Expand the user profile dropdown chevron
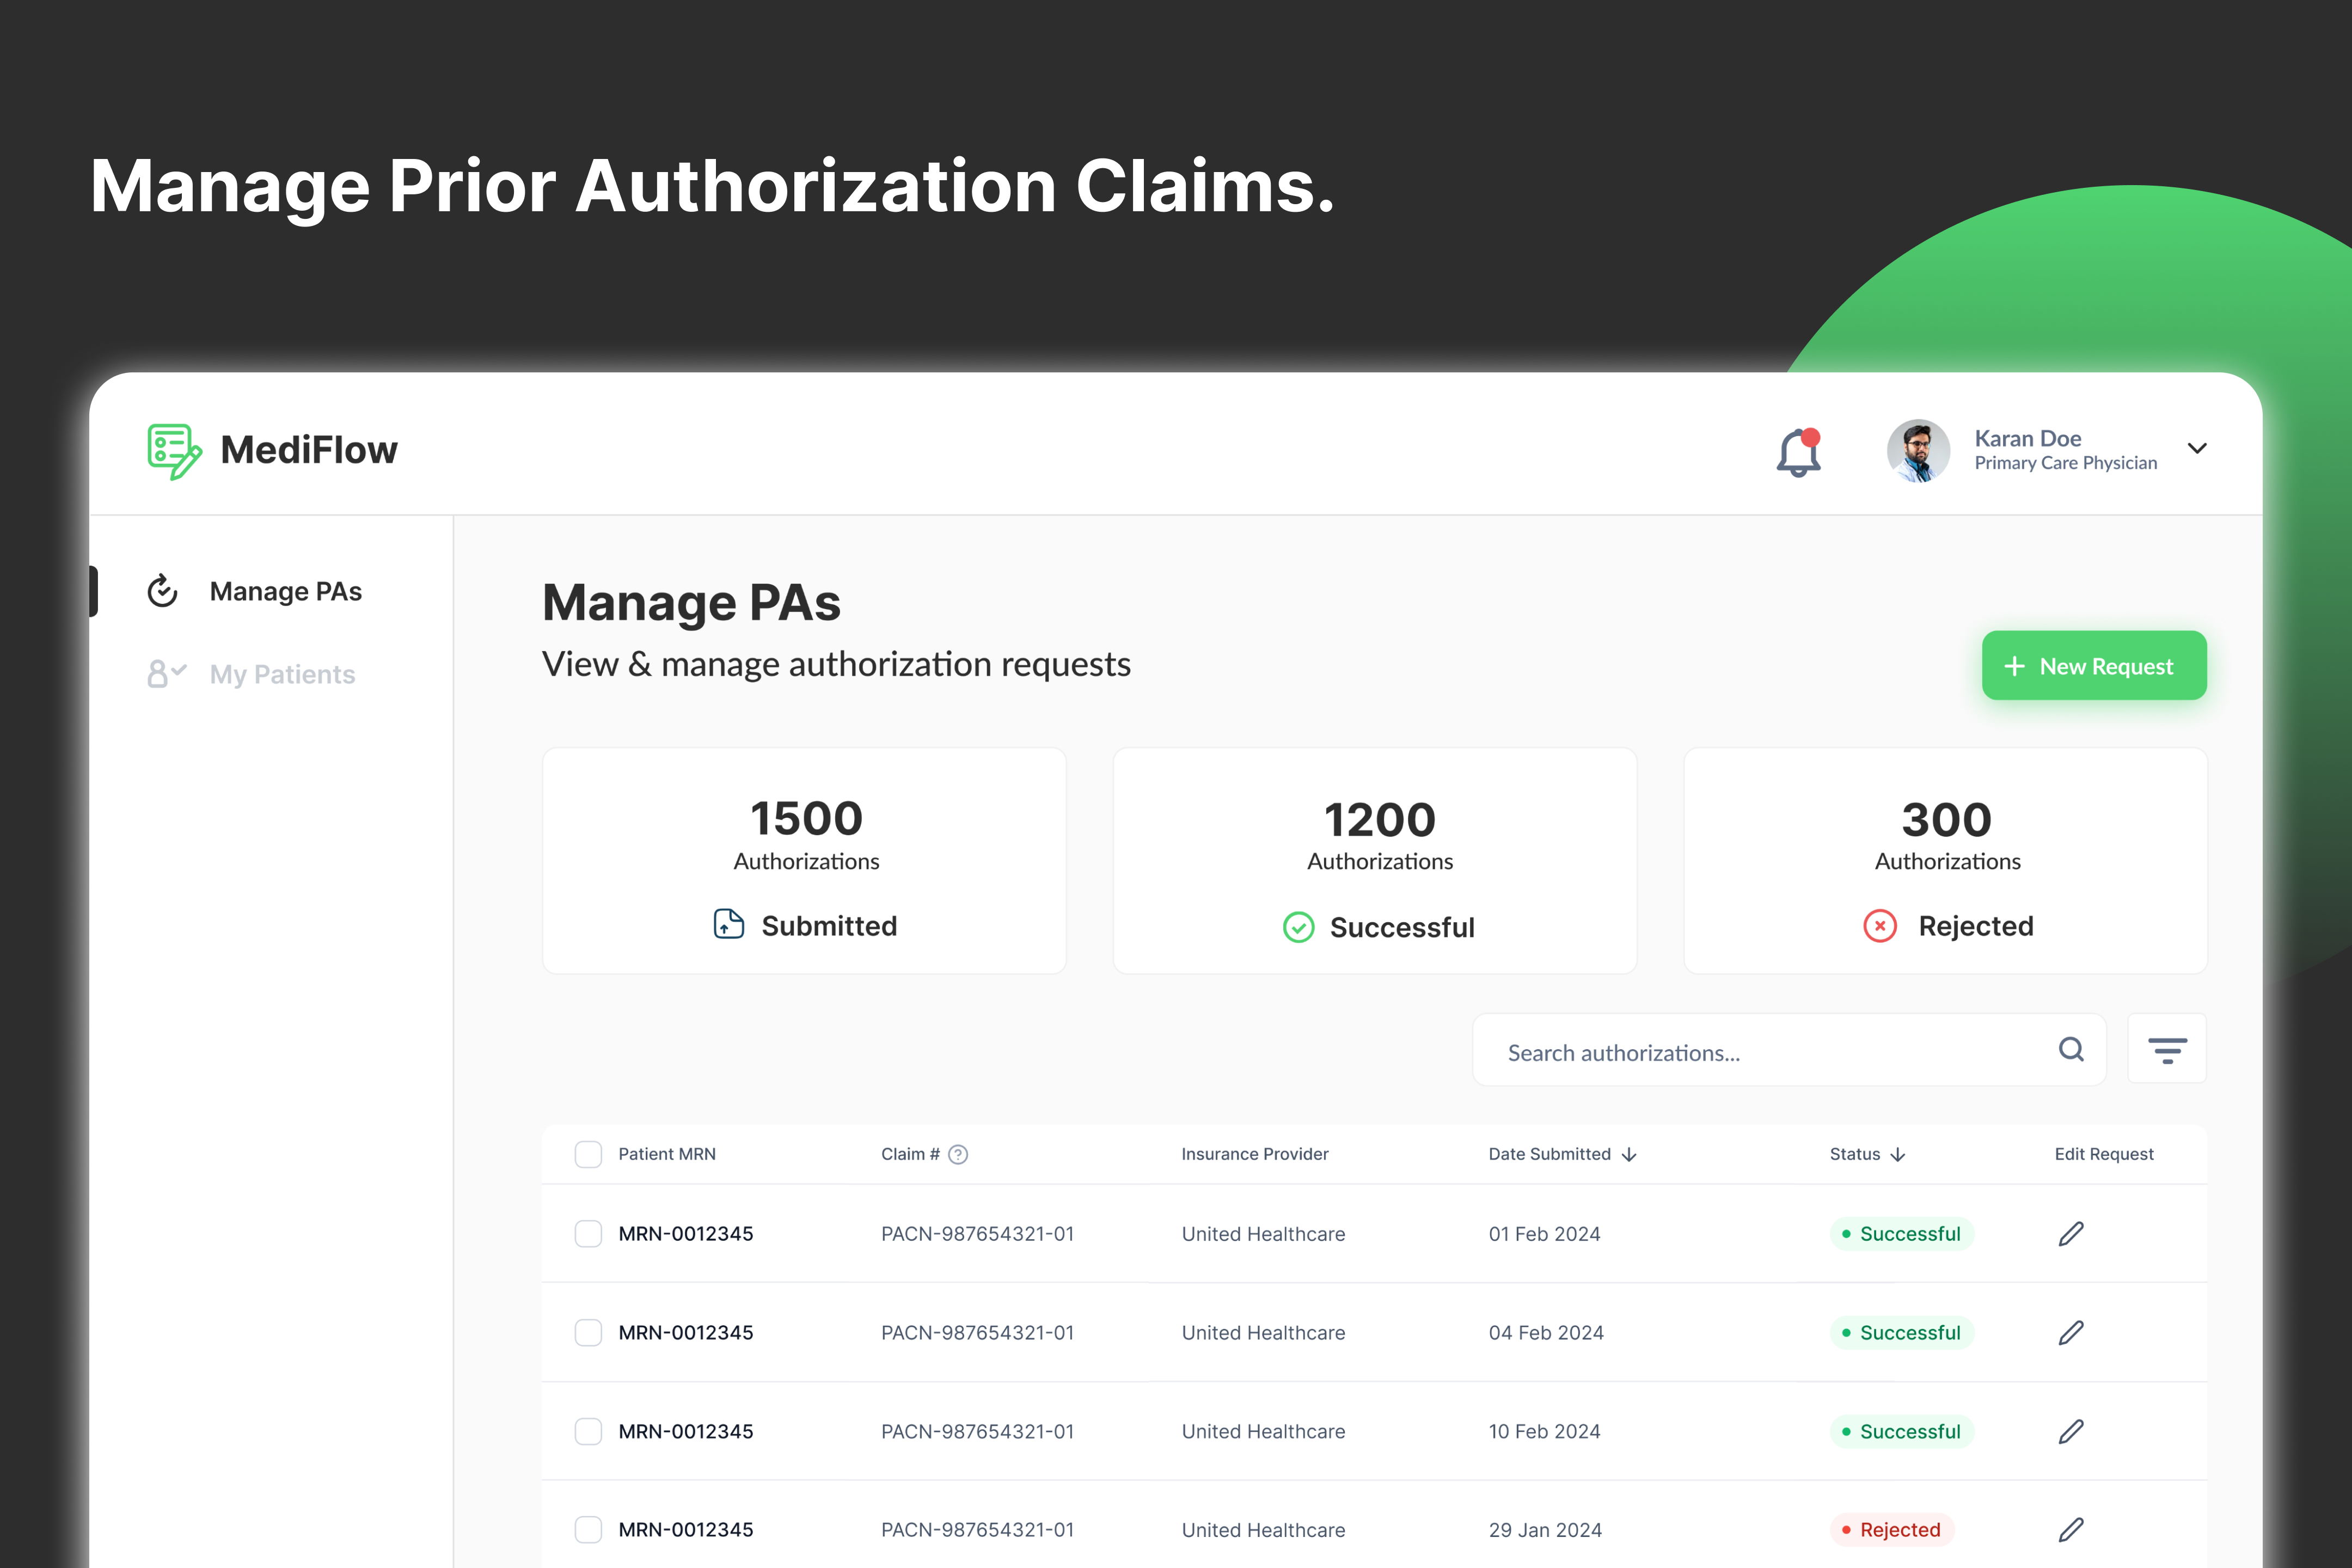Viewport: 2352px width, 1568px height. point(2197,448)
